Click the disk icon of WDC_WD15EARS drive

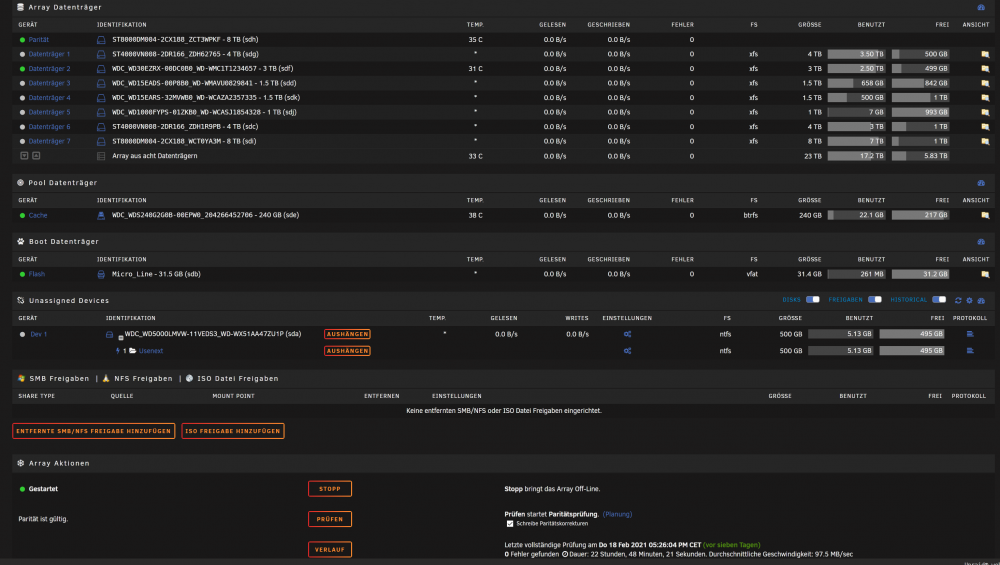point(101,98)
